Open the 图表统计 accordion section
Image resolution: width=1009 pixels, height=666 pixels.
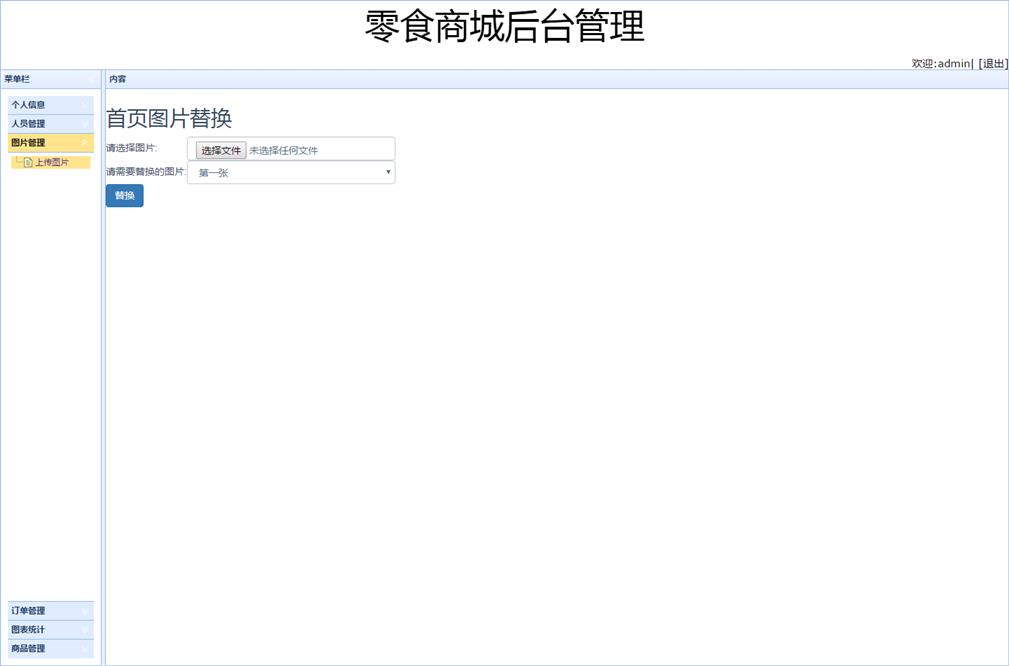(28, 629)
